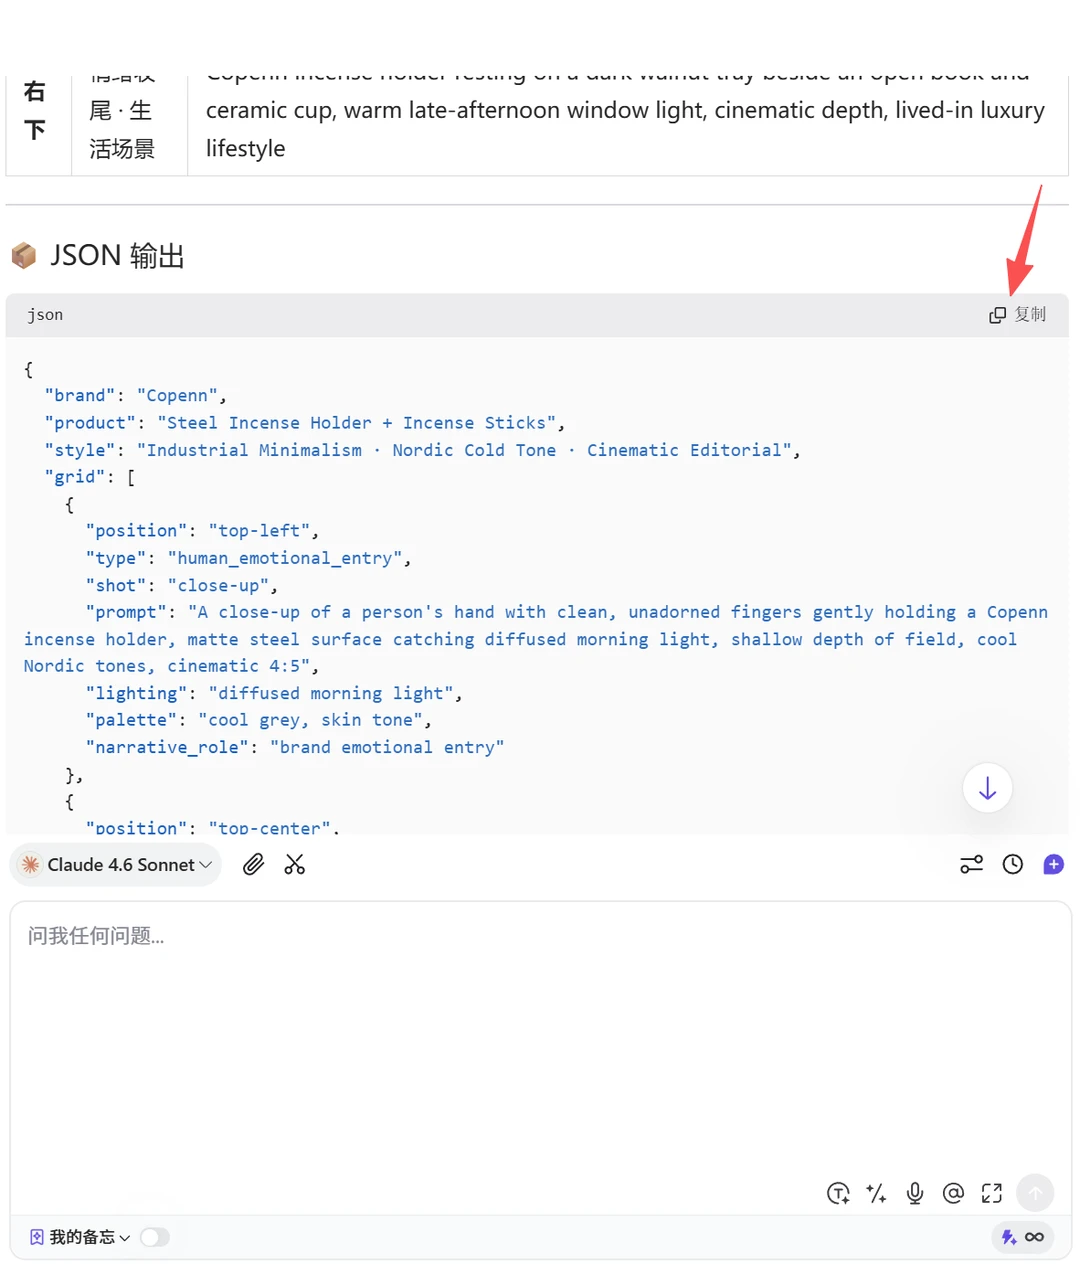Click the "brand": "Copenn" line
Viewport: 1080px width, 1264px height.
(136, 396)
